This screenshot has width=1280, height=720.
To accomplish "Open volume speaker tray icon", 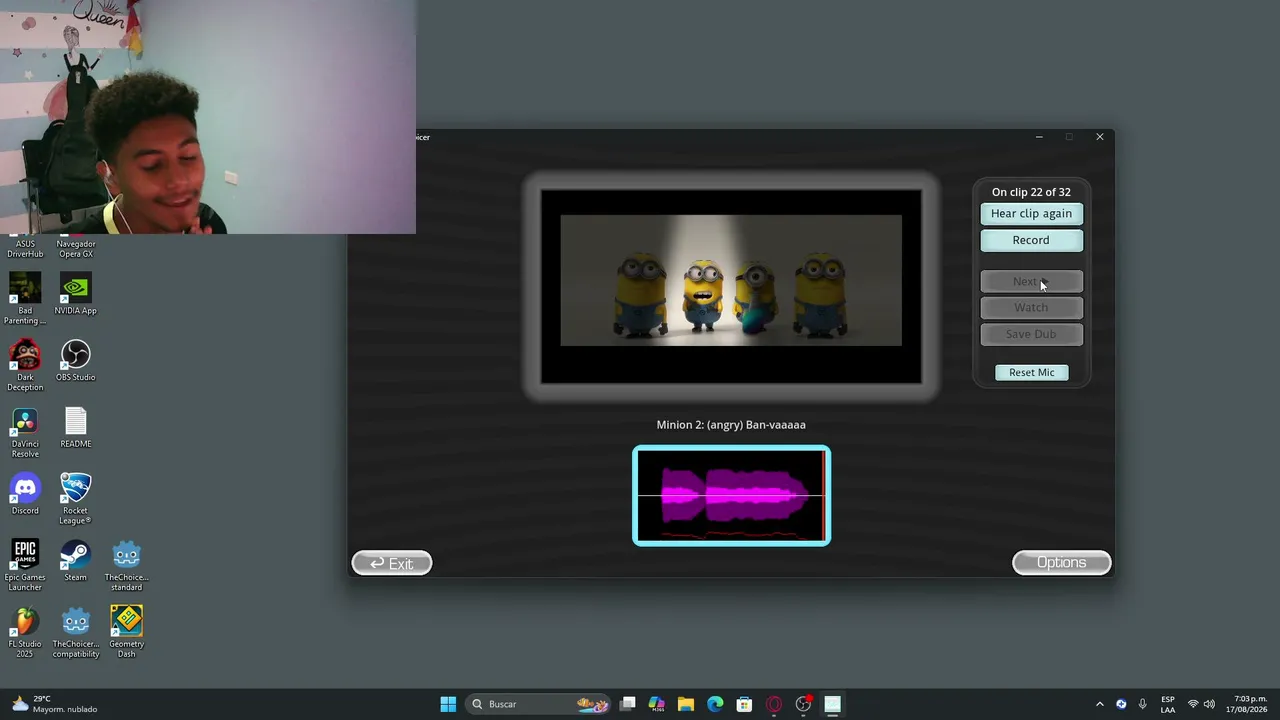I will pos(1209,704).
